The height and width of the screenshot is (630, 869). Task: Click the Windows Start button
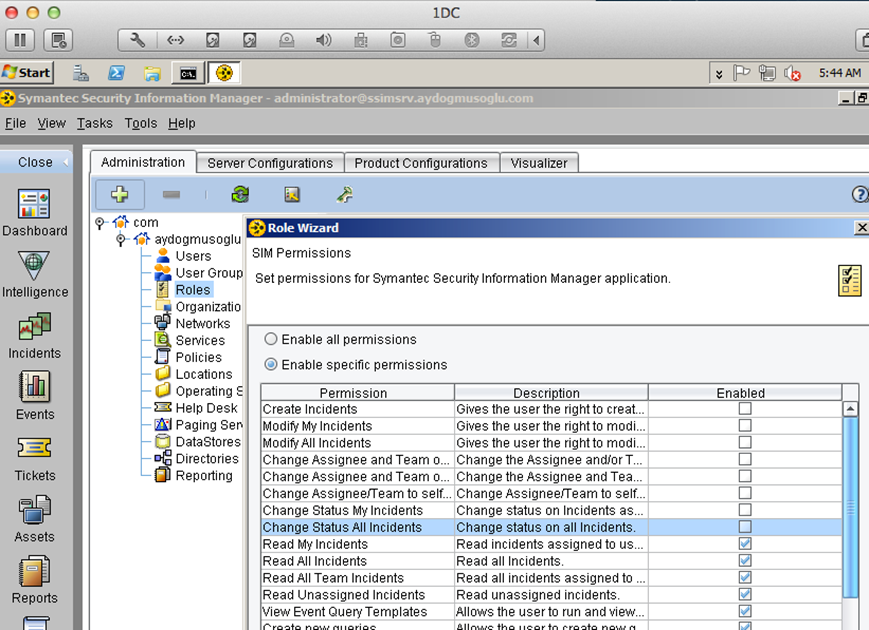pos(27,73)
